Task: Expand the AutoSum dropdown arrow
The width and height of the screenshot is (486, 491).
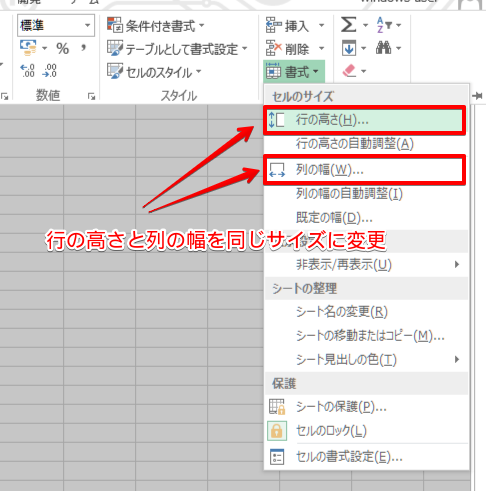Action: coord(365,25)
